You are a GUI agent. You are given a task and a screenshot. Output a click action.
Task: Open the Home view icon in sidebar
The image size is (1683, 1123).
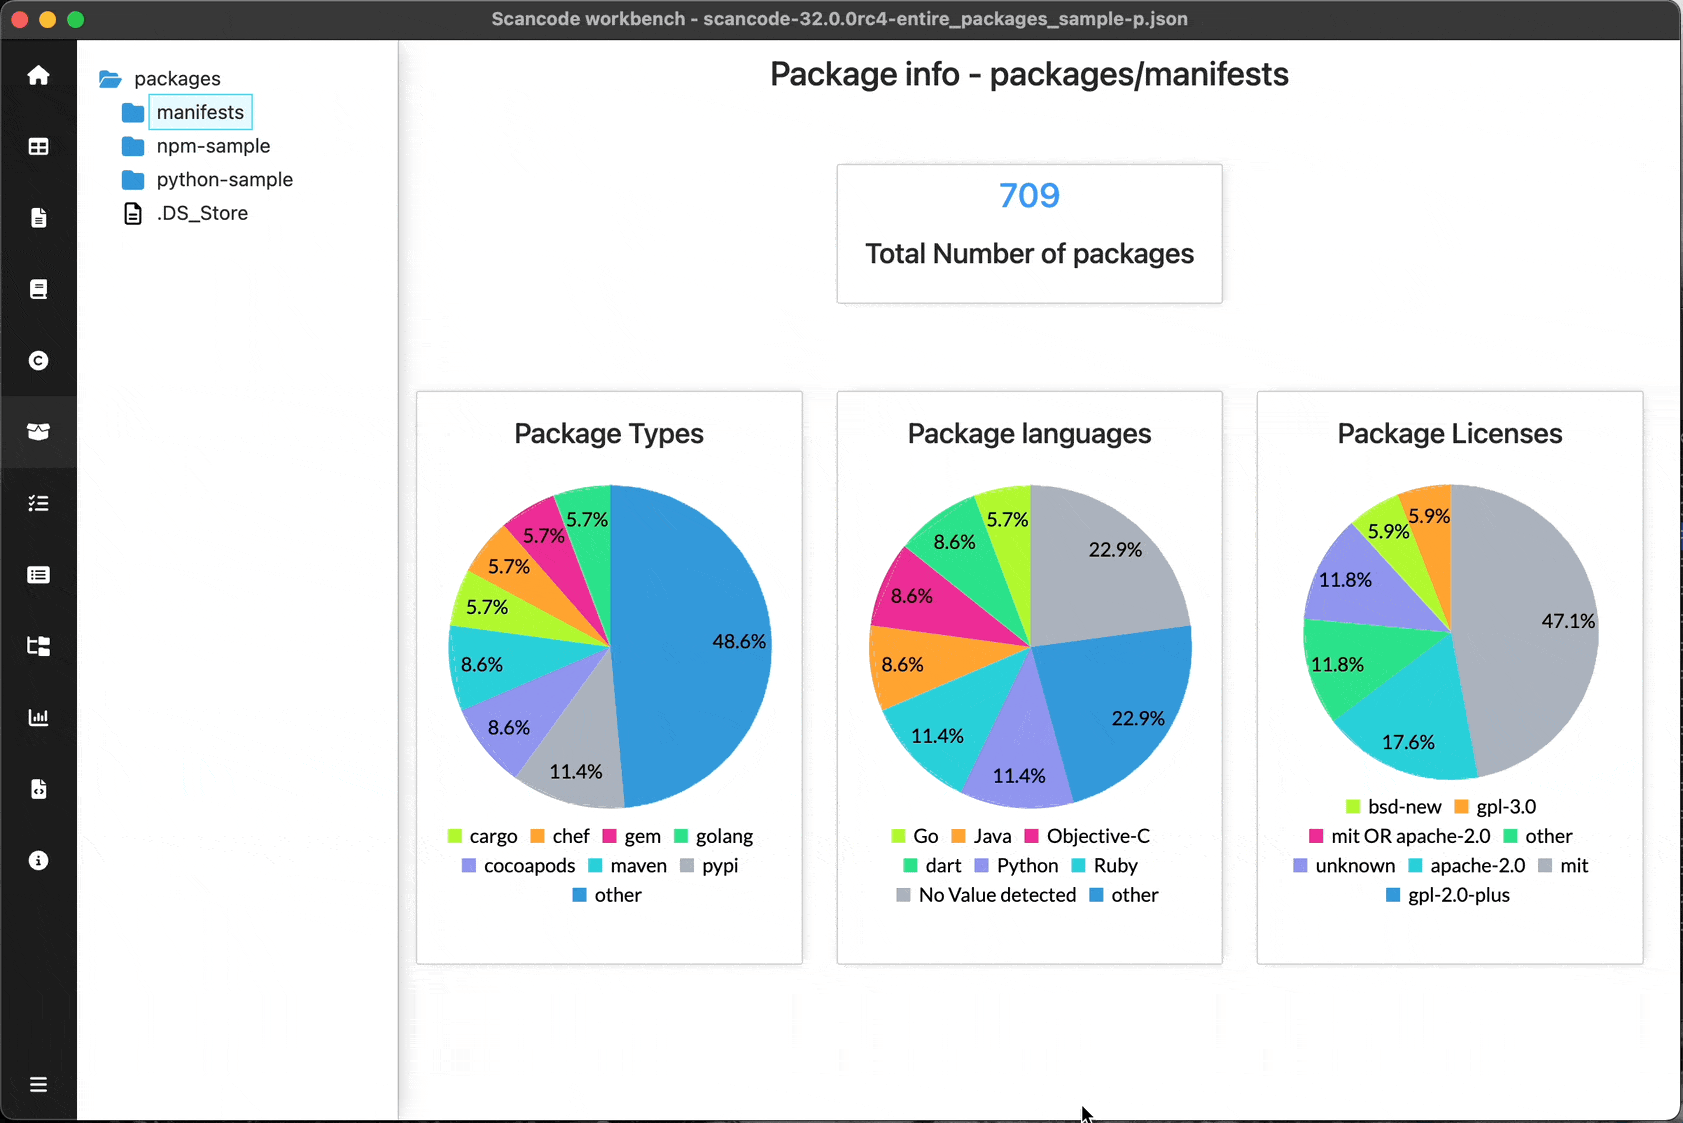pos(38,75)
